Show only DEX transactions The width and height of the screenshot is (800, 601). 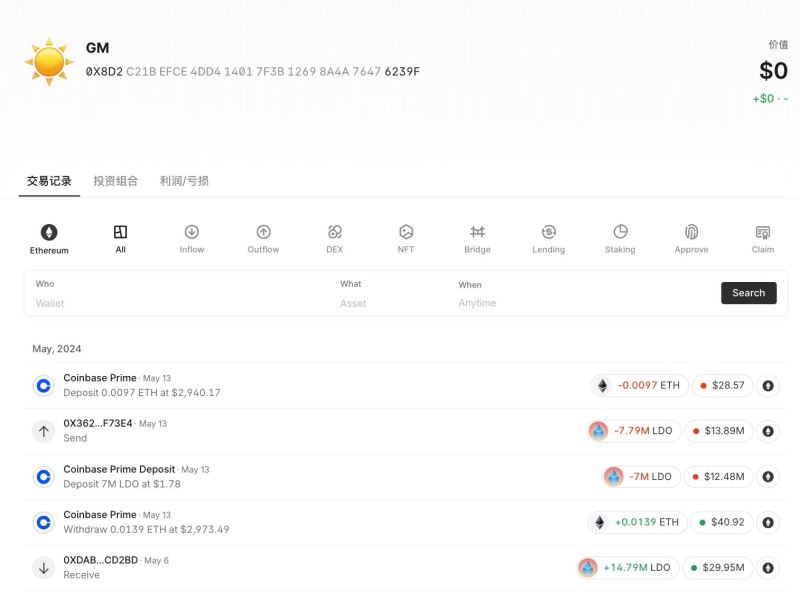click(335, 232)
